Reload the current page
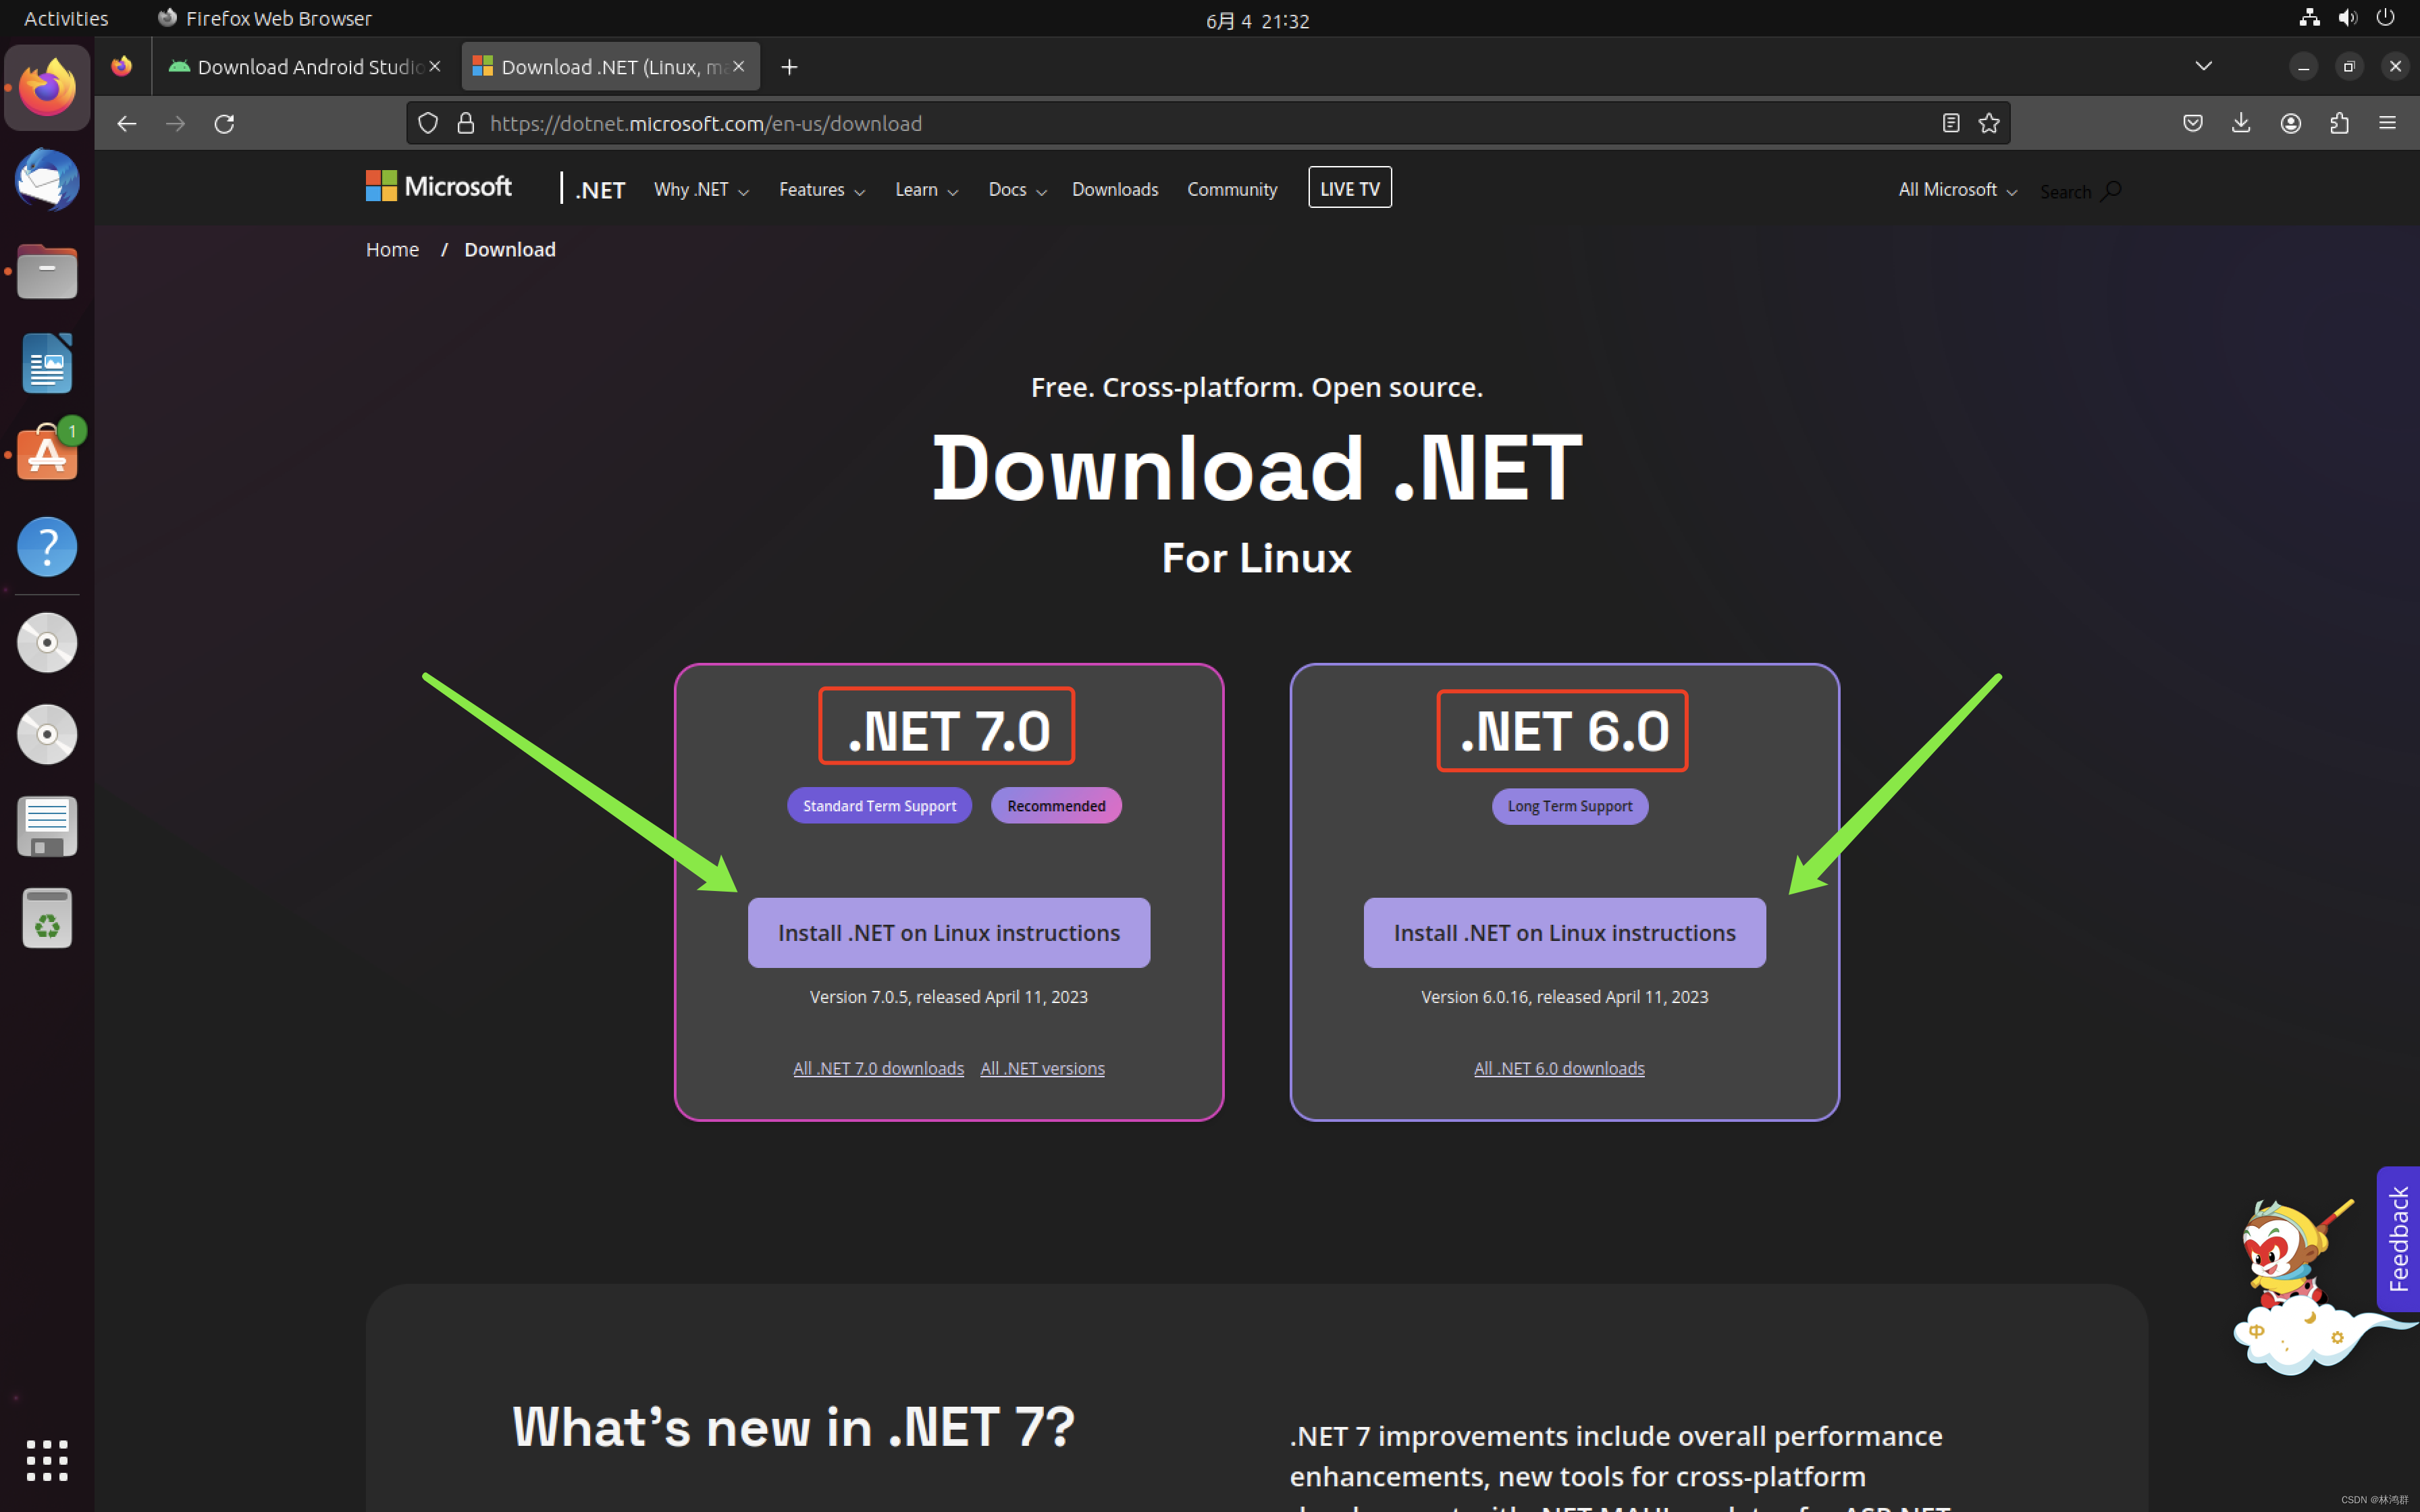The width and height of the screenshot is (2420, 1512). click(224, 123)
